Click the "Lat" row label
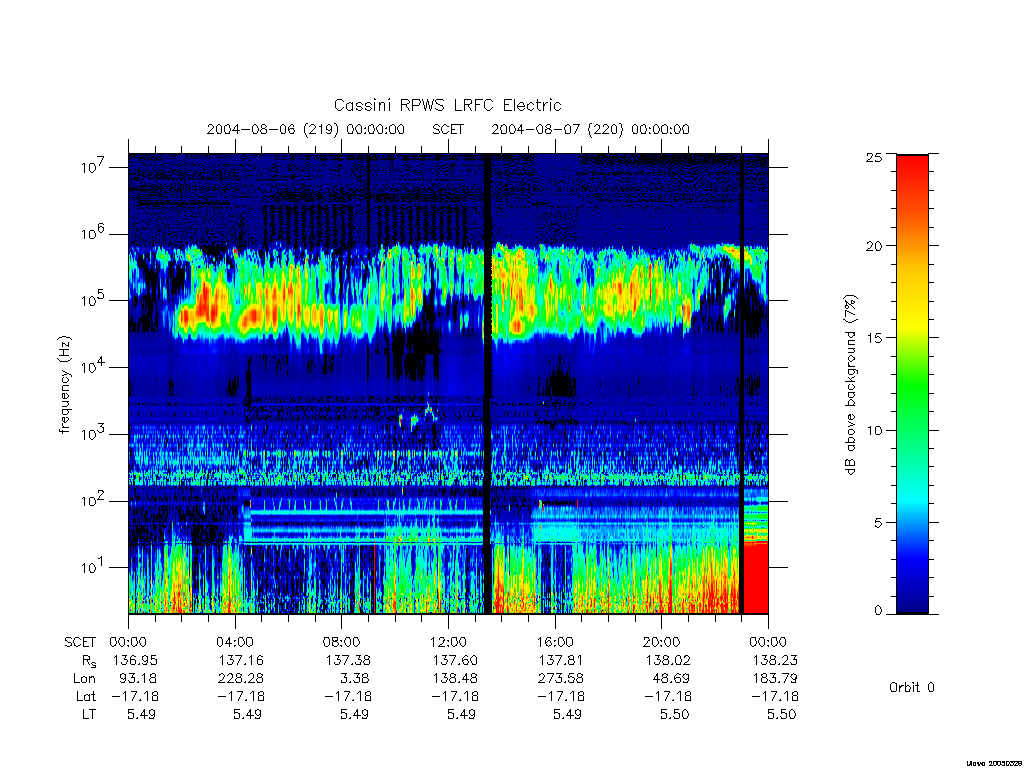This screenshot has width=1024, height=768. [x=86, y=697]
